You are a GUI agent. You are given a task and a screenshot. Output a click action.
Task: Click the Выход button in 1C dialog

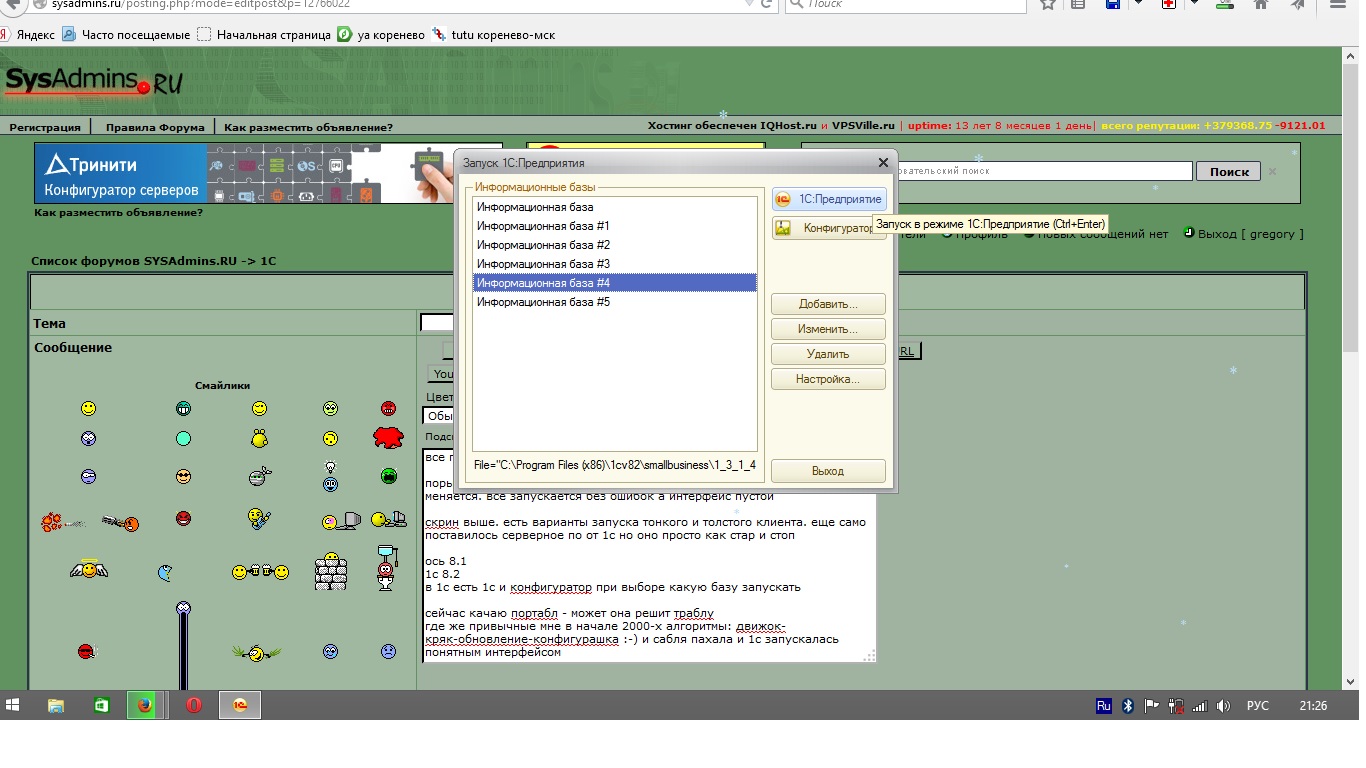point(828,471)
